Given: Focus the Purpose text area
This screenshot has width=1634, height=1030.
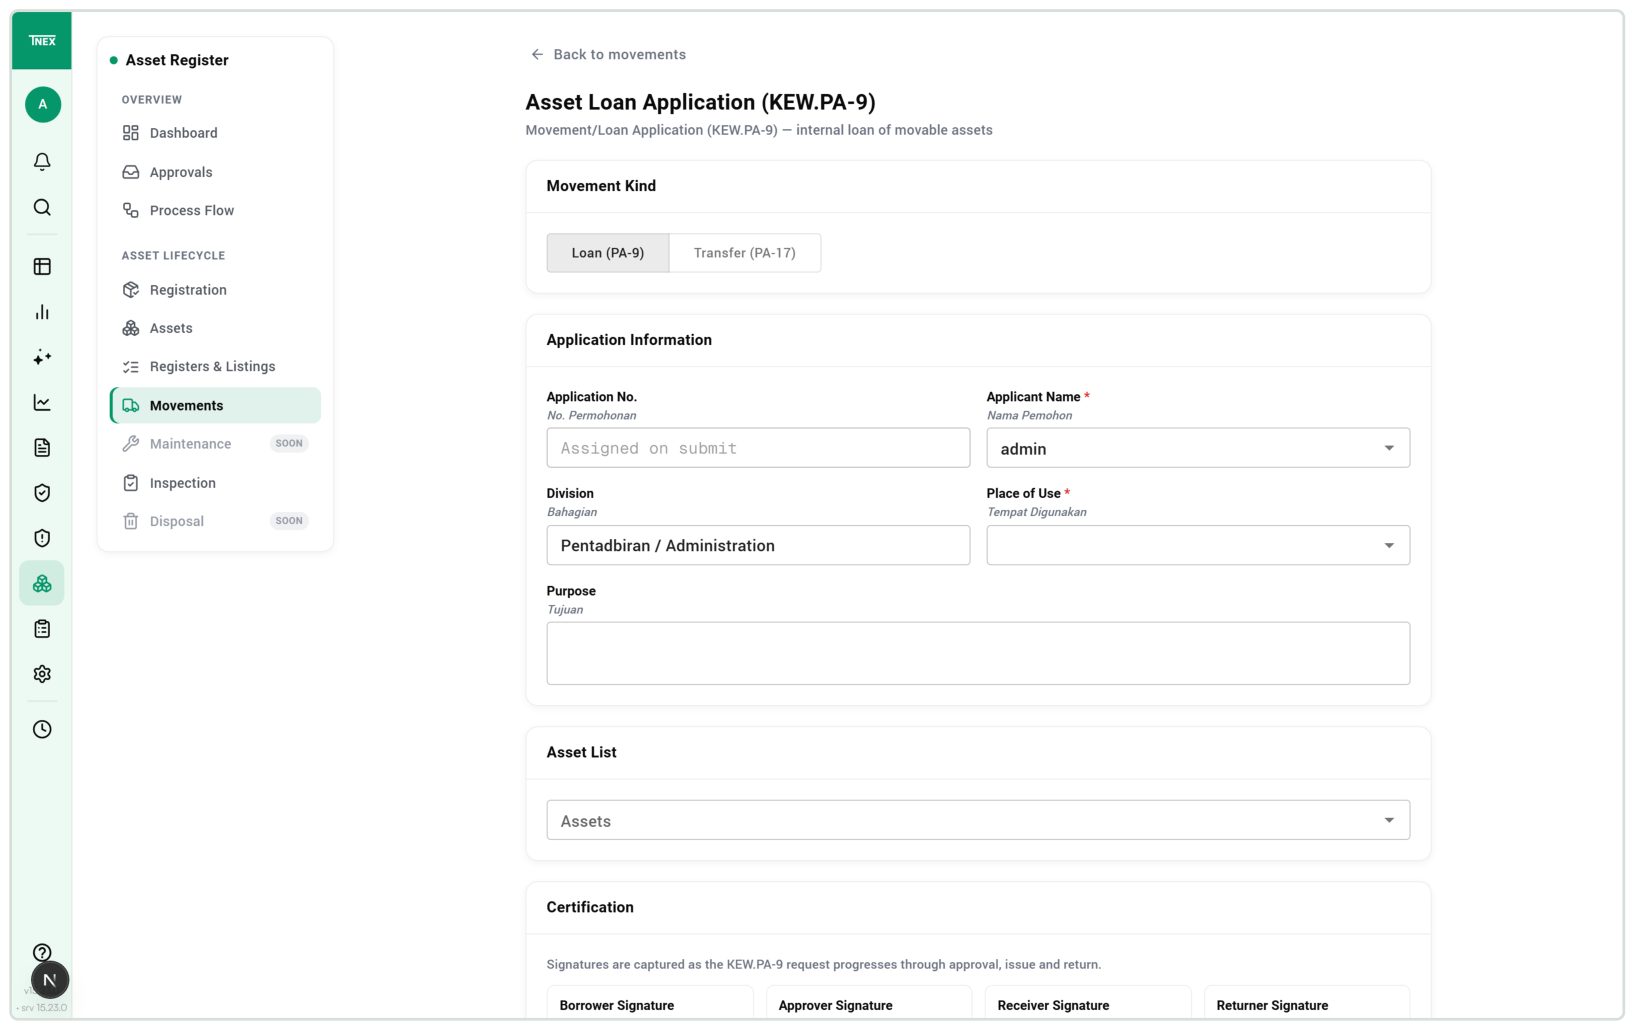Looking at the screenshot, I should tap(978, 653).
